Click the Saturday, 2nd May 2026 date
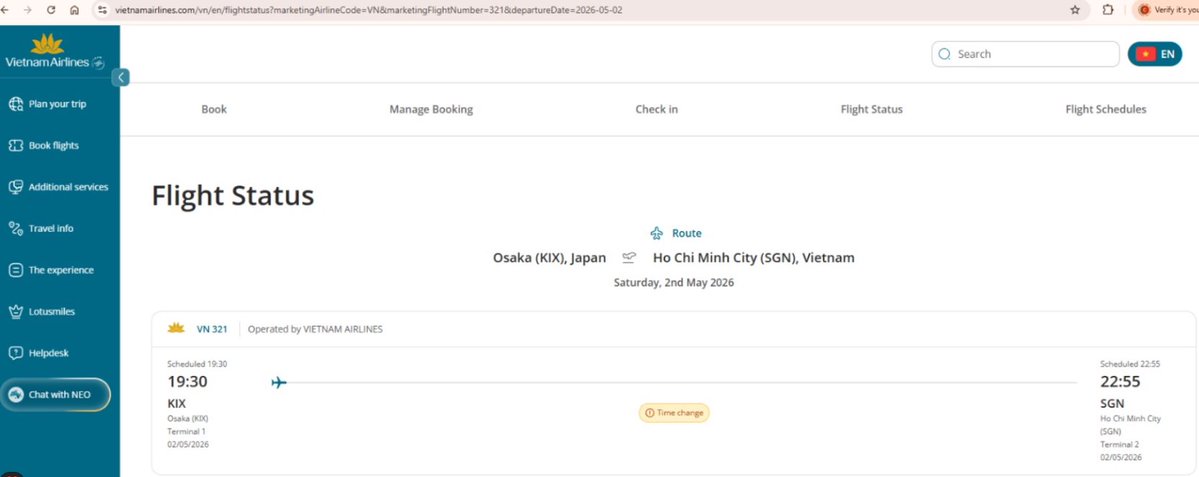 [x=674, y=282]
